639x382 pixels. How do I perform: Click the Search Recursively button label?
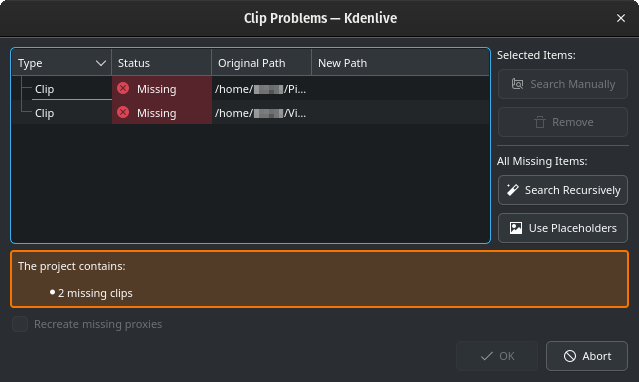pos(573,190)
